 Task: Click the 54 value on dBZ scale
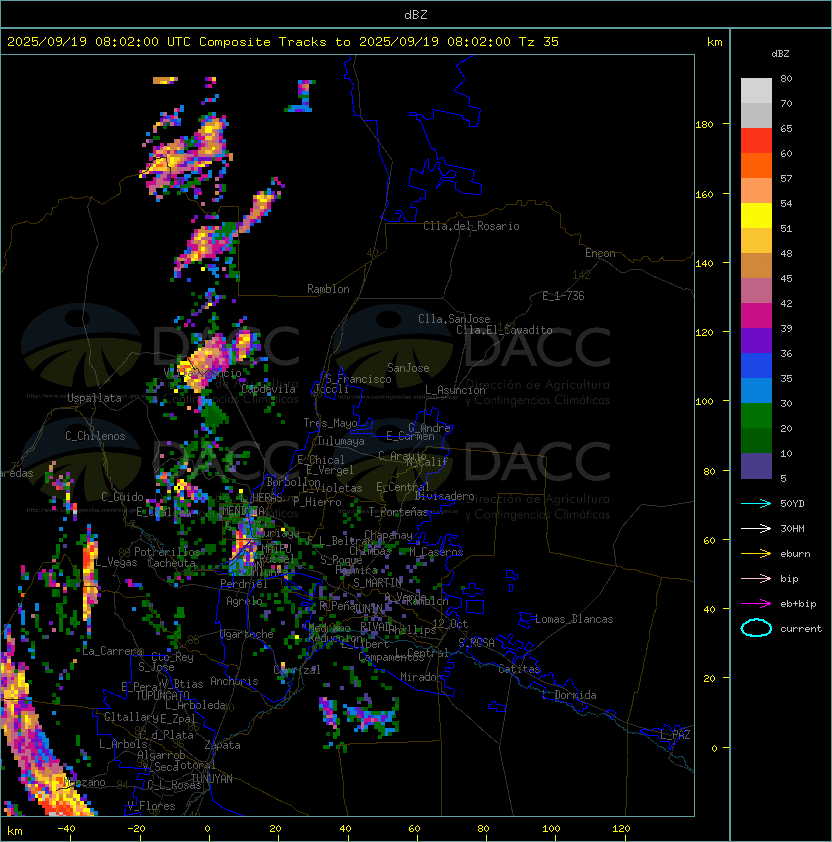click(786, 204)
